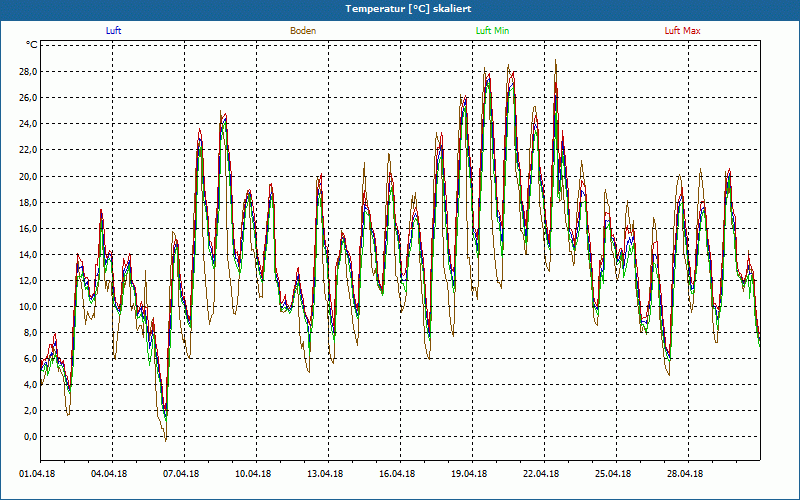Screen dimensions: 800x500
Task: Click the 16,0 y-axis value
Action: click(x=28, y=229)
